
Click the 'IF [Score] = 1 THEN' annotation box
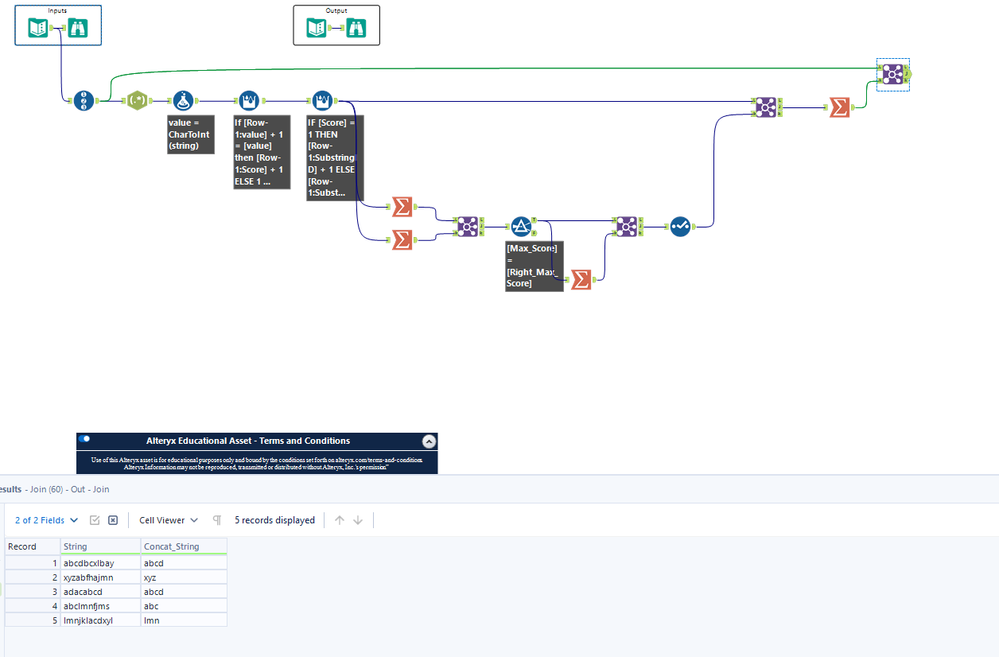[335, 157]
